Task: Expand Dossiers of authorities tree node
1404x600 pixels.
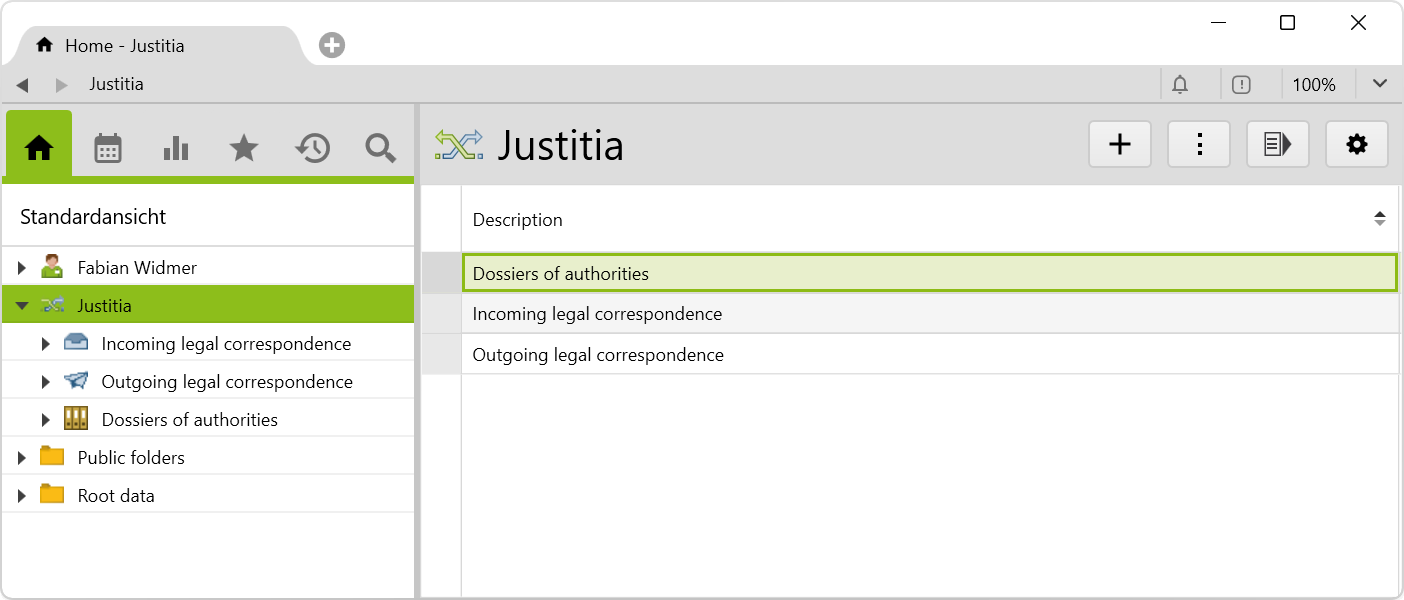Action: tap(46, 420)
